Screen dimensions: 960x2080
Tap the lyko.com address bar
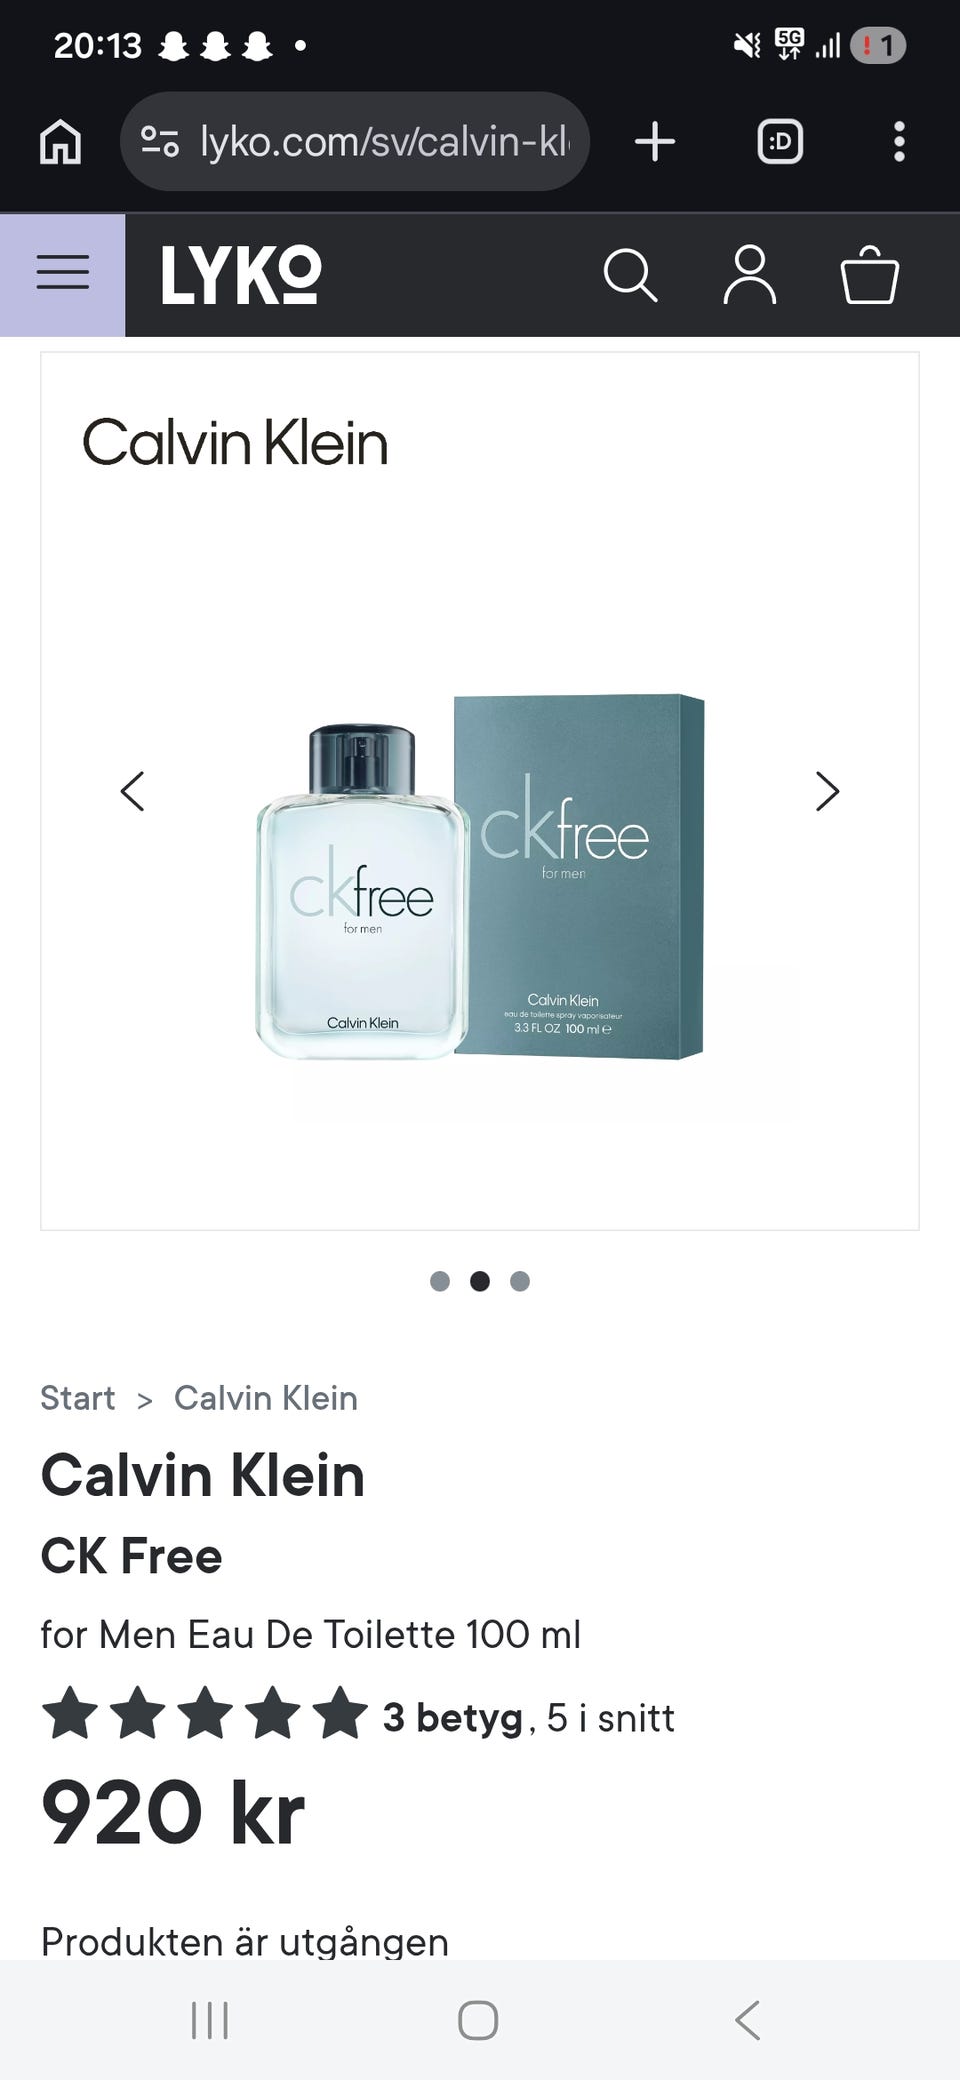355,142
